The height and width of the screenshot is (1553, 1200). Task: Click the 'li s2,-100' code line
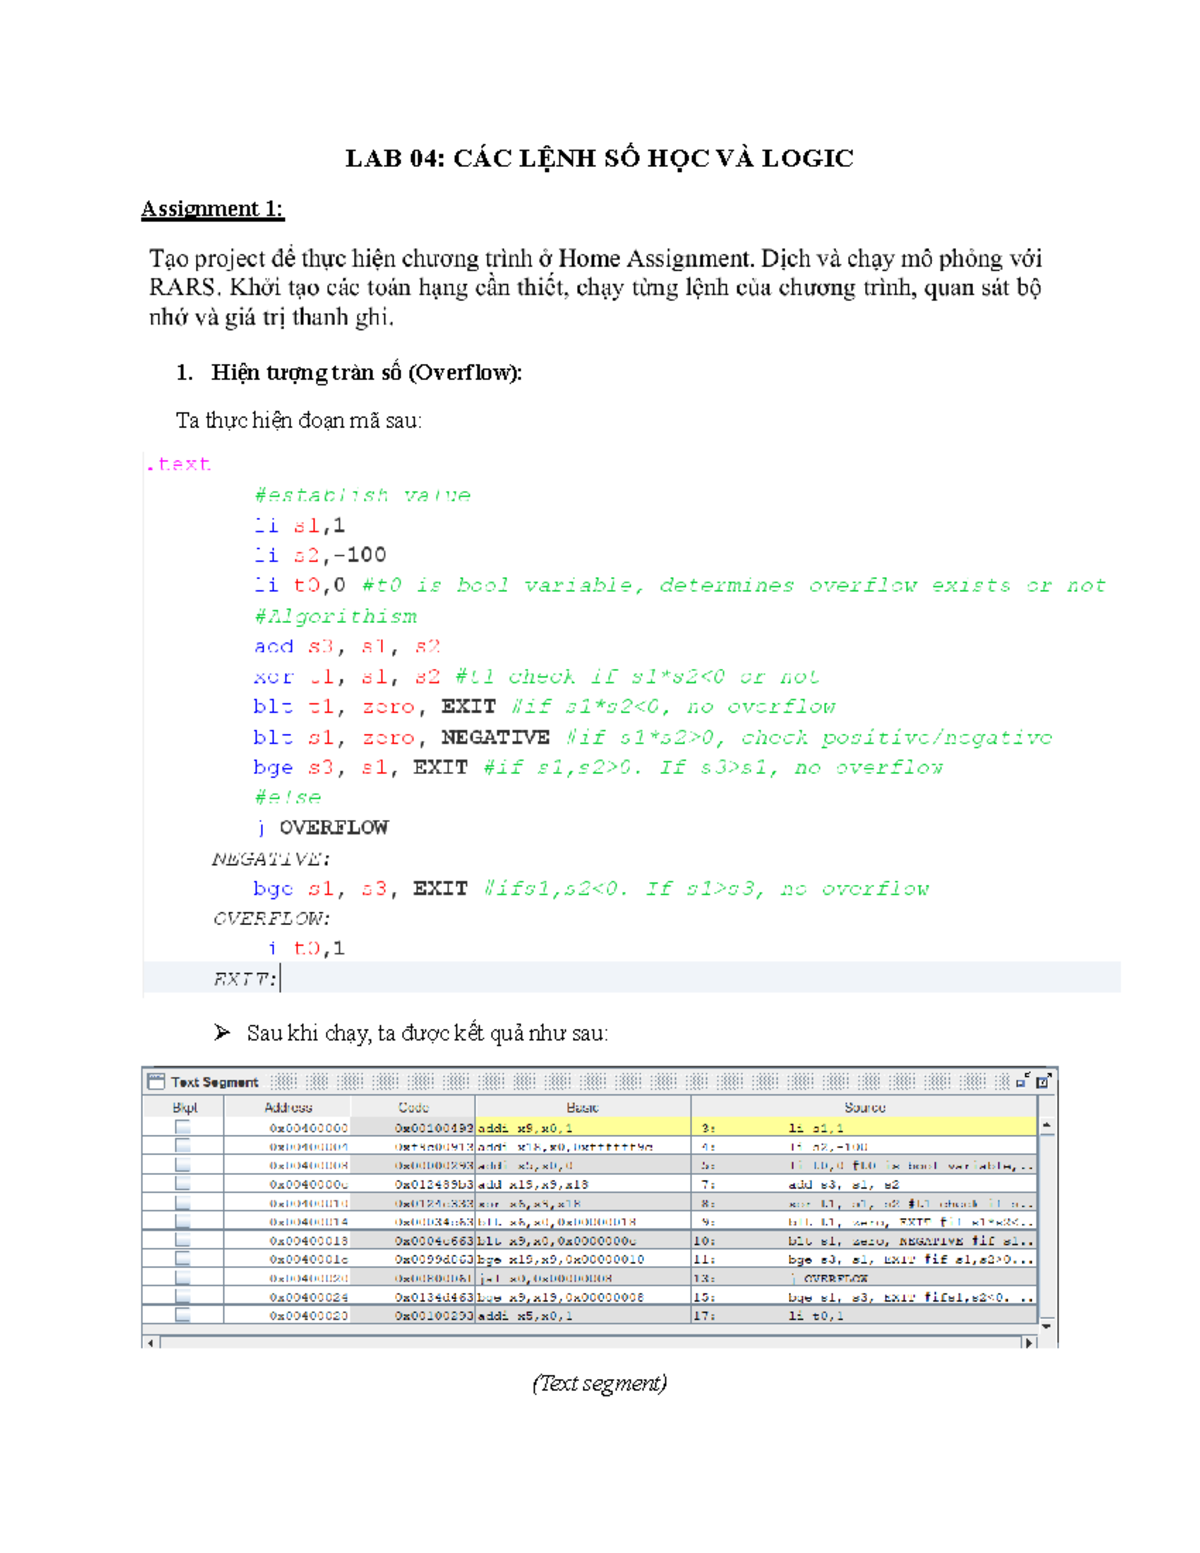319,554
